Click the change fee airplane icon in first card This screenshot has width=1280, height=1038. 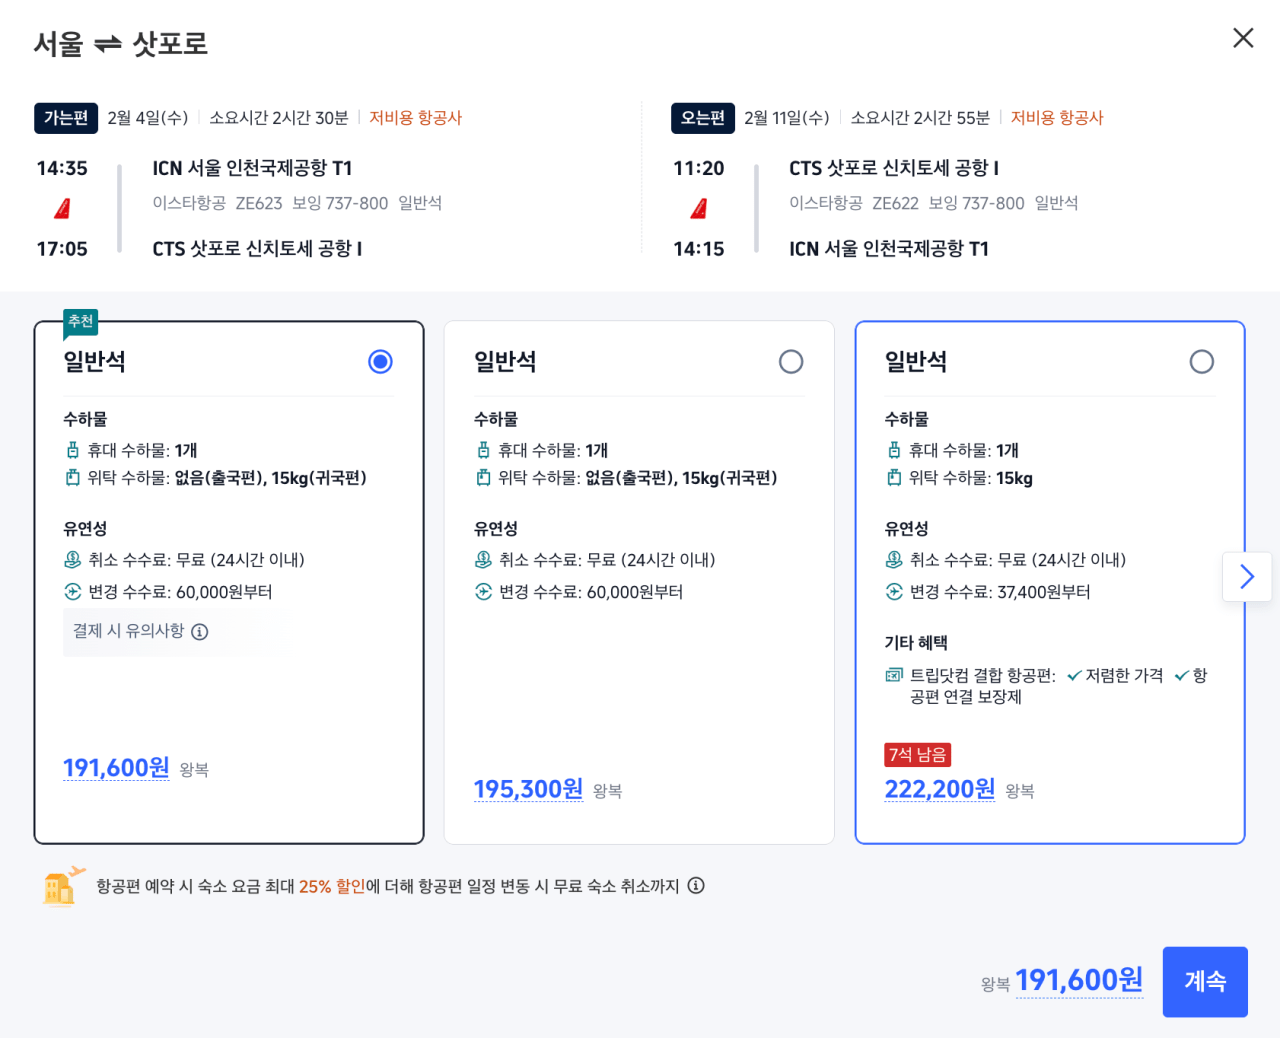71,591
